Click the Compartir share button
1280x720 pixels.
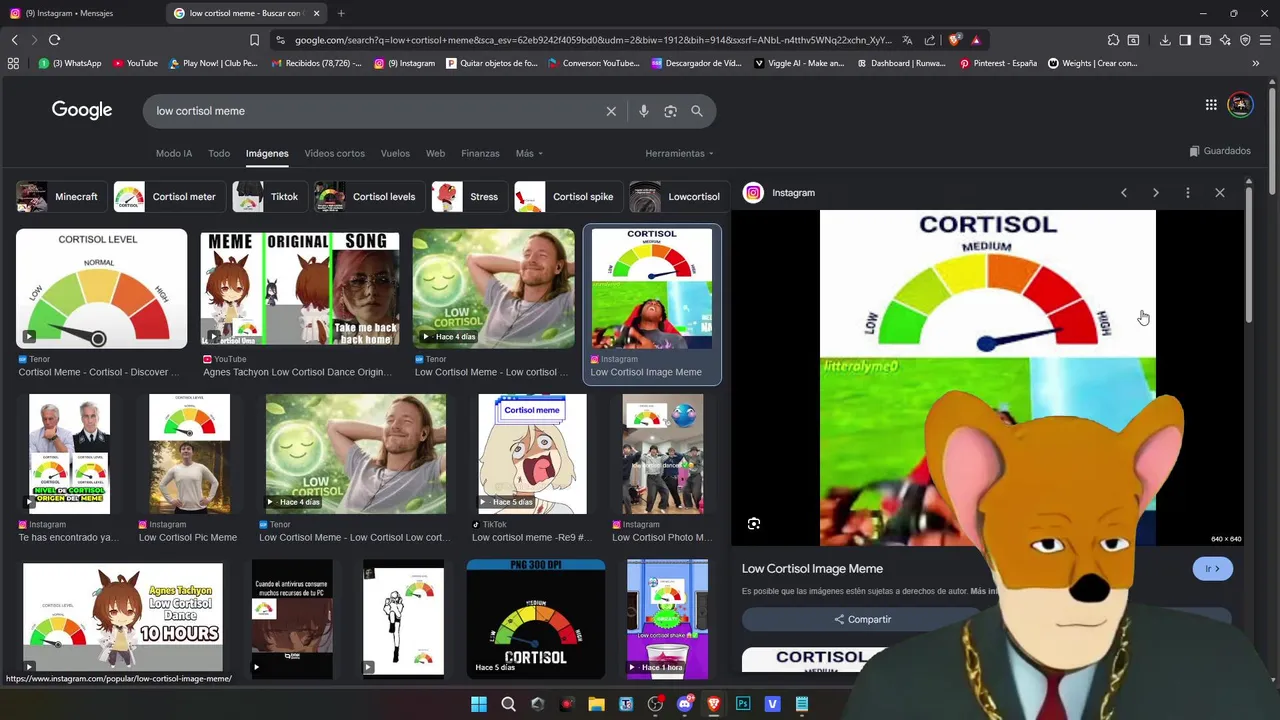pos(862,619)
